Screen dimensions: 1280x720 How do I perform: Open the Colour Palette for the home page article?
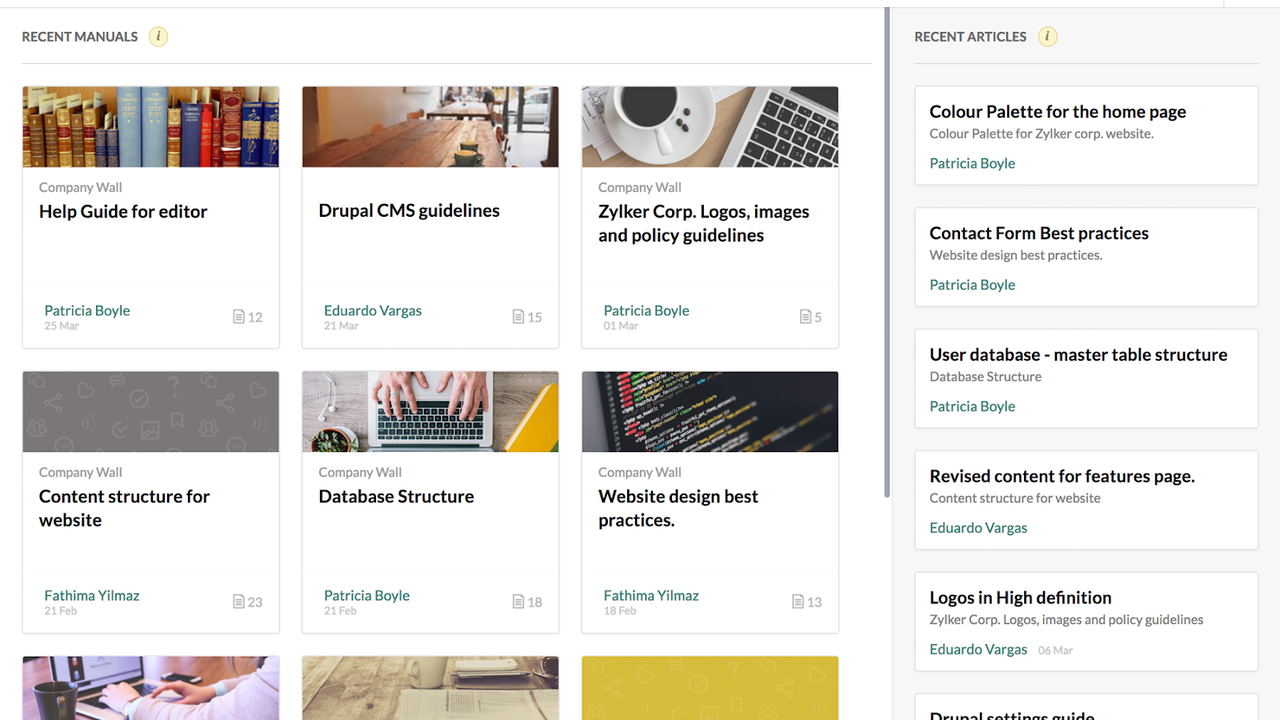[1057, 111]
